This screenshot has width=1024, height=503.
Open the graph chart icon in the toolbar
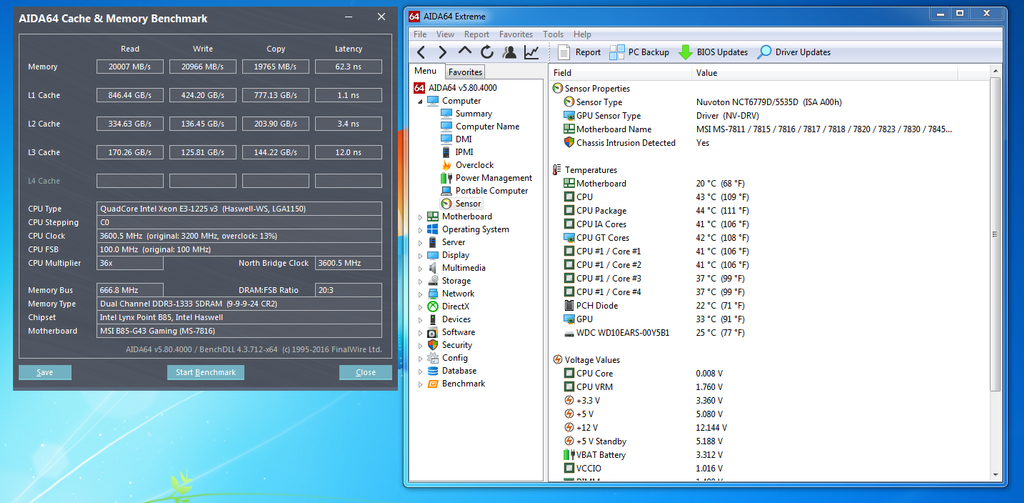coord(531,52)
